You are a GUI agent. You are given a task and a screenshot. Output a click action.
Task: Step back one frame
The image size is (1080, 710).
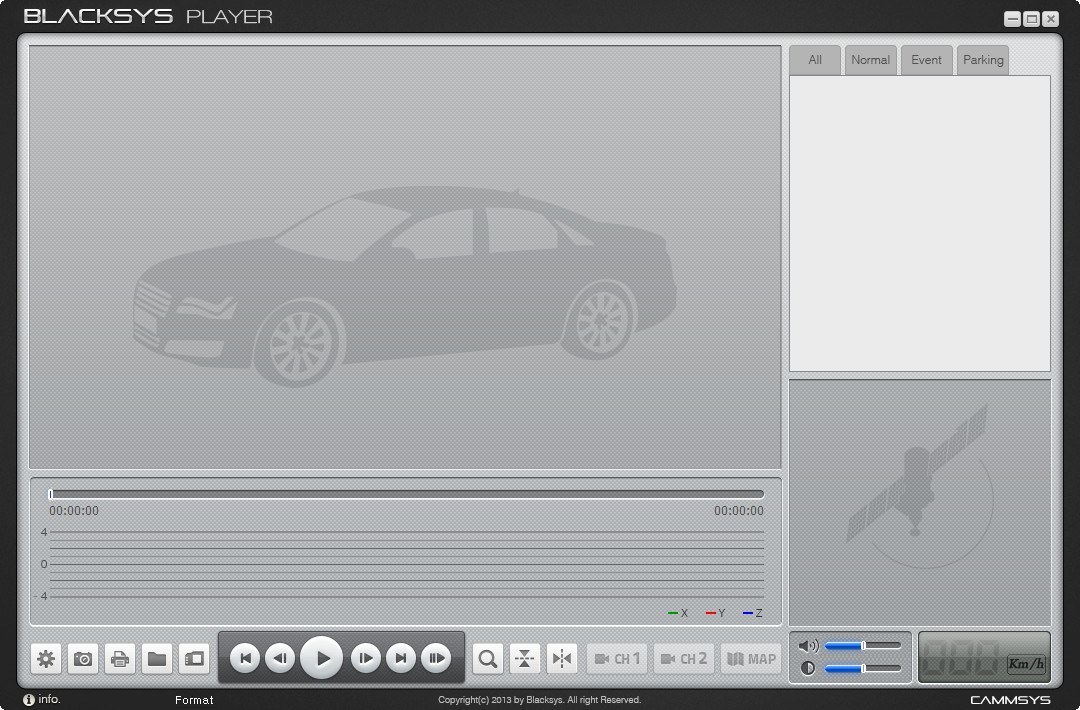click(280, 658)
